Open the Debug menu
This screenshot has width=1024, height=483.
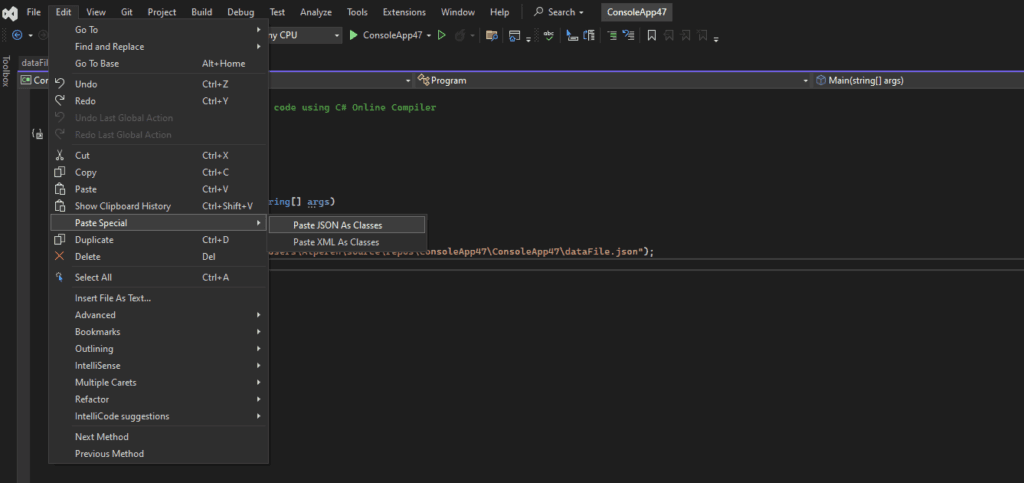point(241,12)
